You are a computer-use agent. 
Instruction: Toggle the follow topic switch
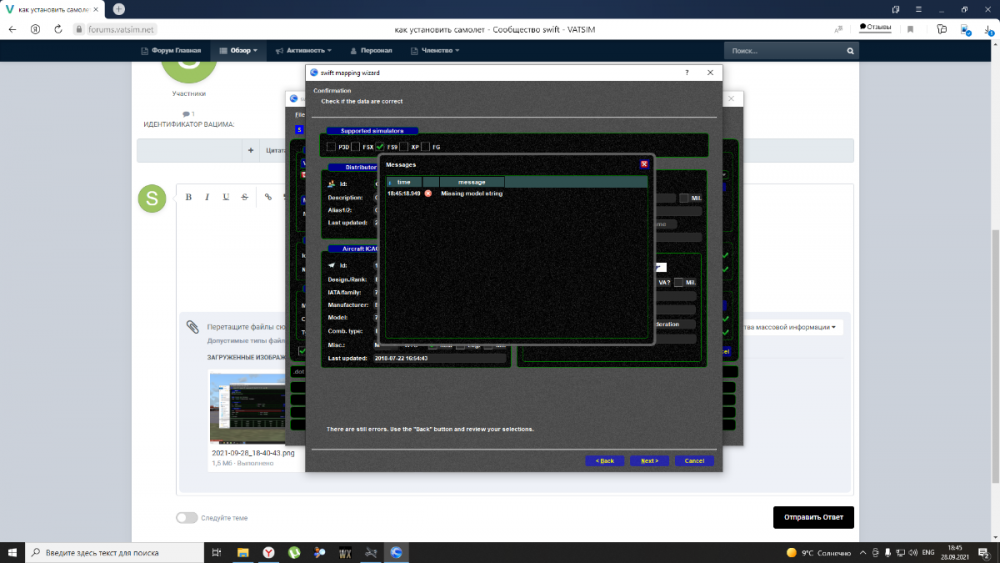click(186, 518)
